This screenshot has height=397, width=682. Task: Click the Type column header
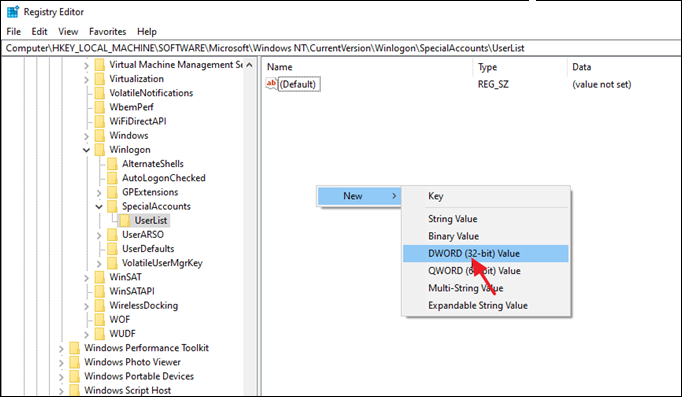coord(488,67)
